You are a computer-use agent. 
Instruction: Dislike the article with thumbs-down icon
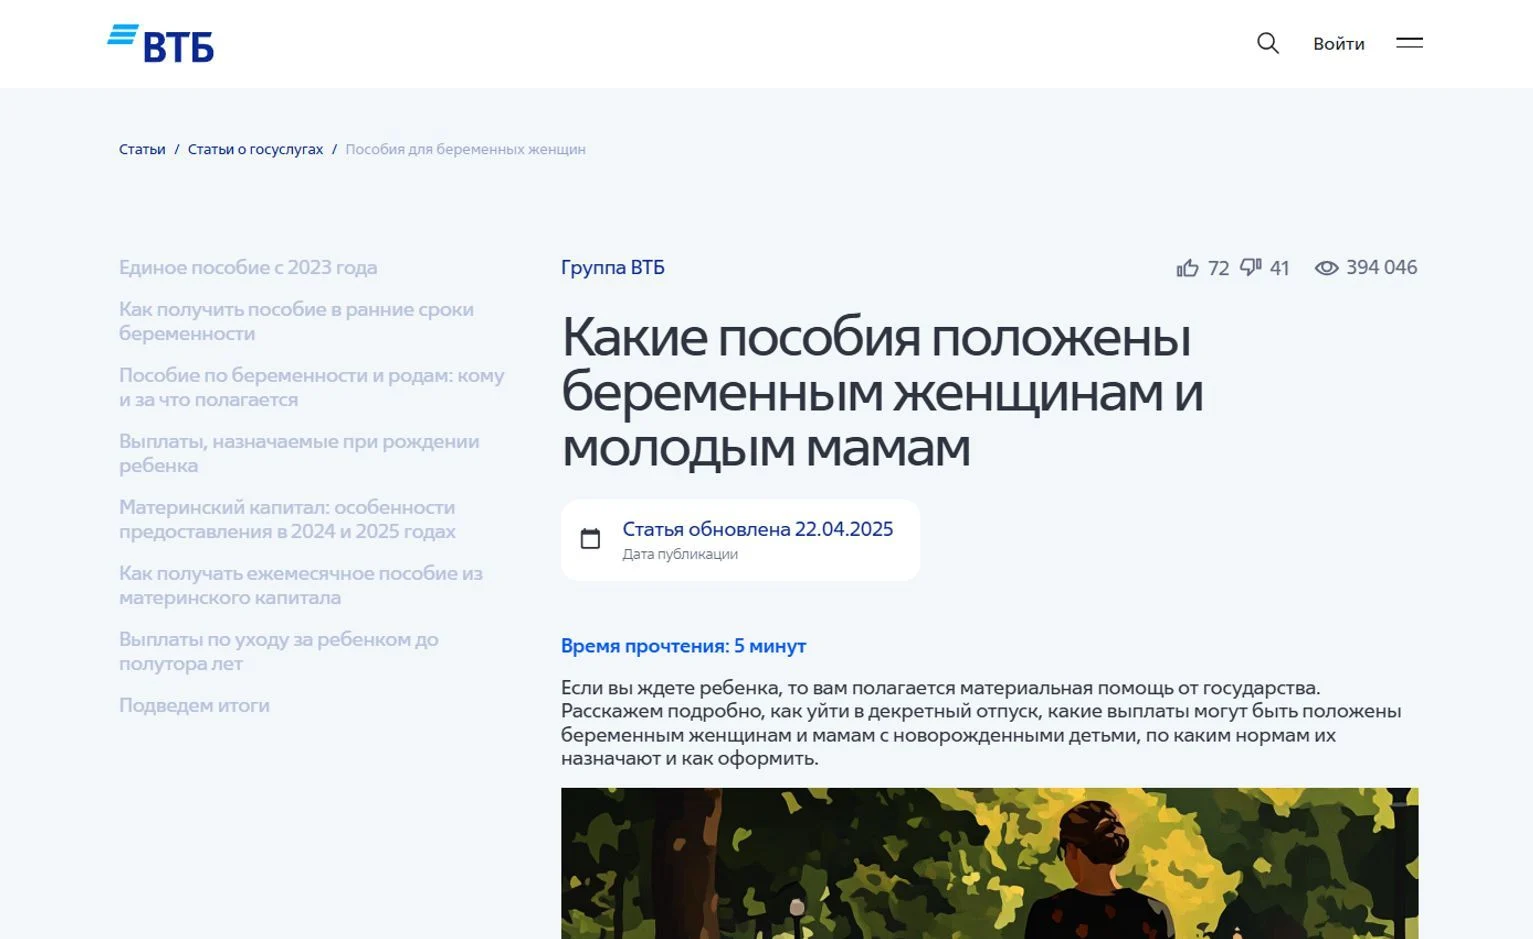(1251, 267)
